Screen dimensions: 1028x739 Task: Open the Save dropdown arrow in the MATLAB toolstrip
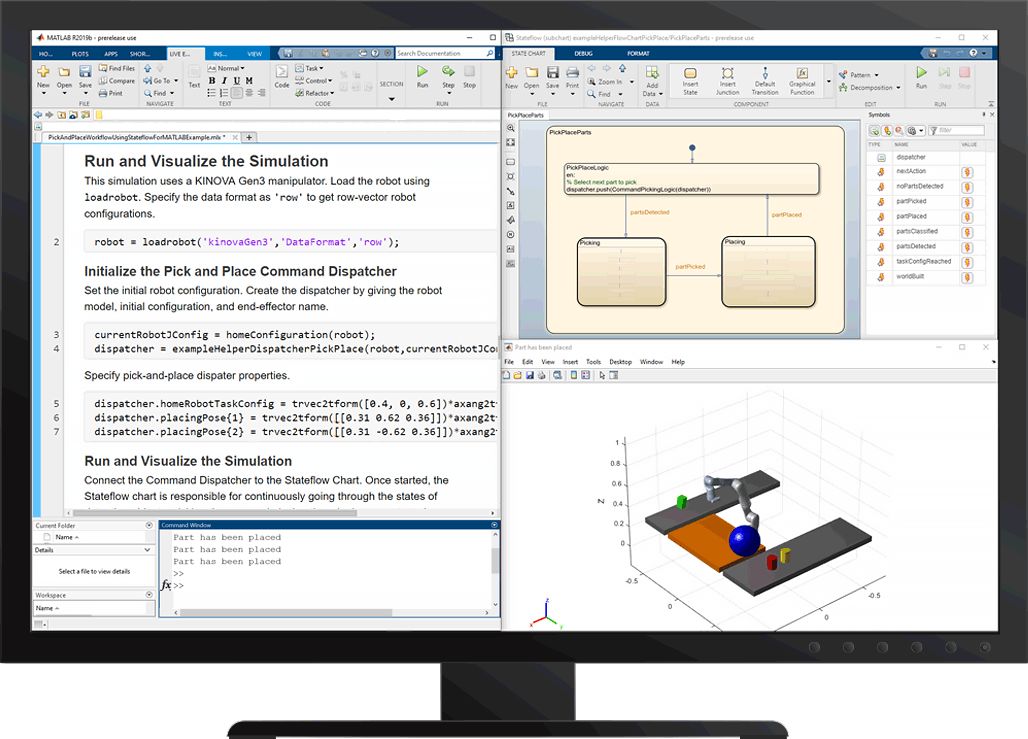(85, 93)
